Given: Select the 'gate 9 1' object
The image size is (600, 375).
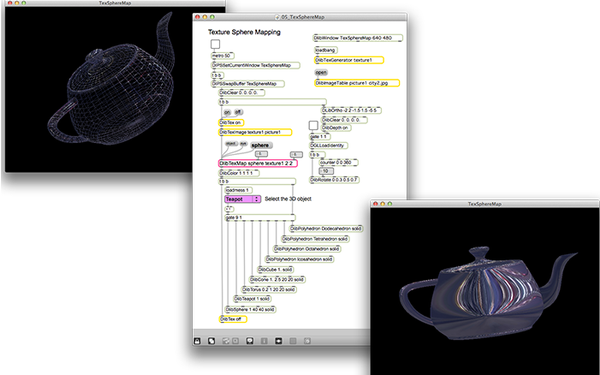Looking at the screenshot, I should tap(260, 217).
